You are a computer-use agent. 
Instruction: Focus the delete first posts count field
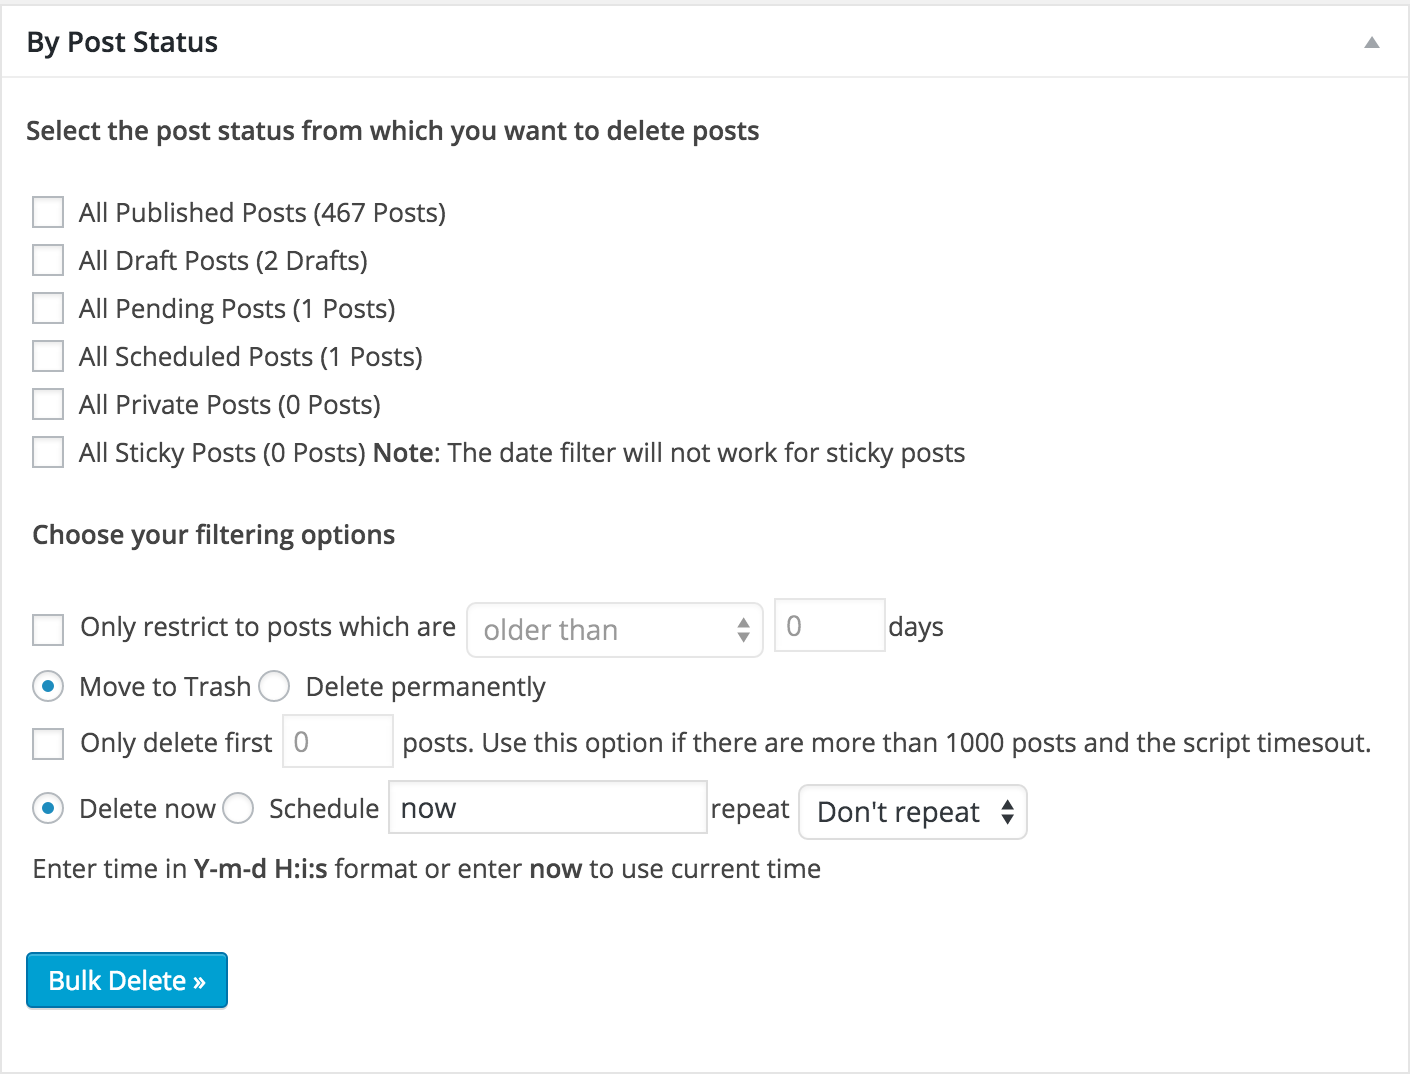coord(337,742)
